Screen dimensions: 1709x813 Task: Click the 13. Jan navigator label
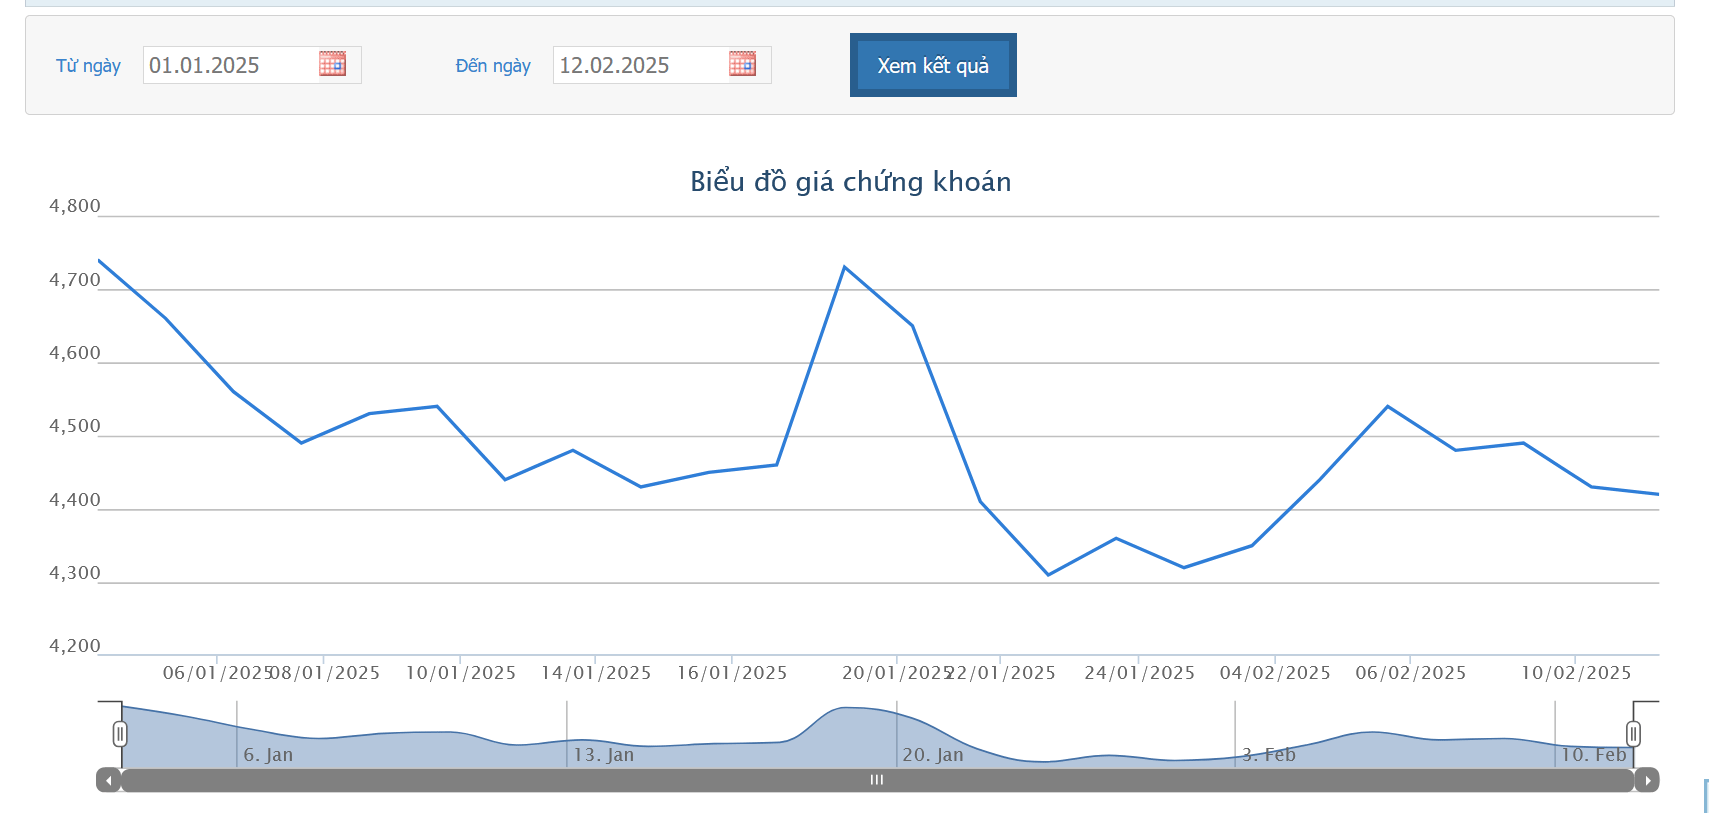coord(604,755)
